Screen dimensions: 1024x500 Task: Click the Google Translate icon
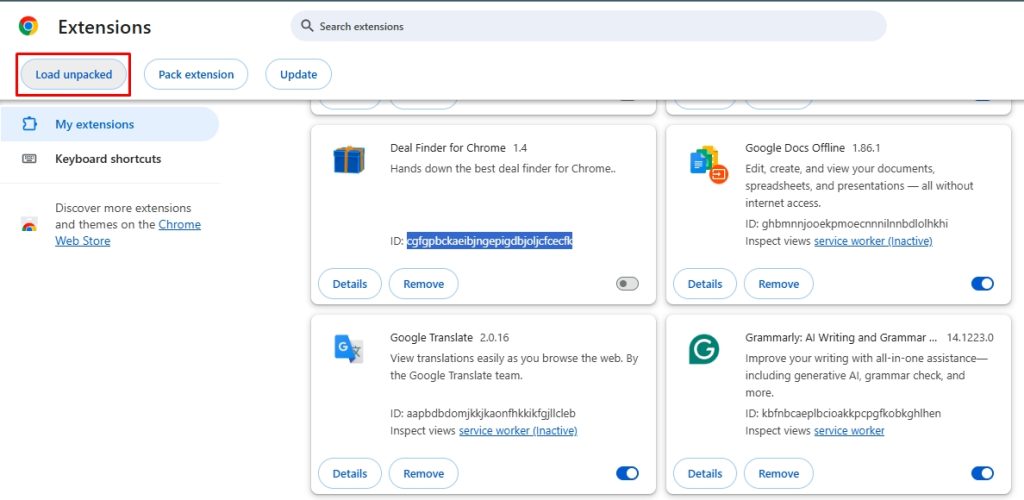[349, 349]
